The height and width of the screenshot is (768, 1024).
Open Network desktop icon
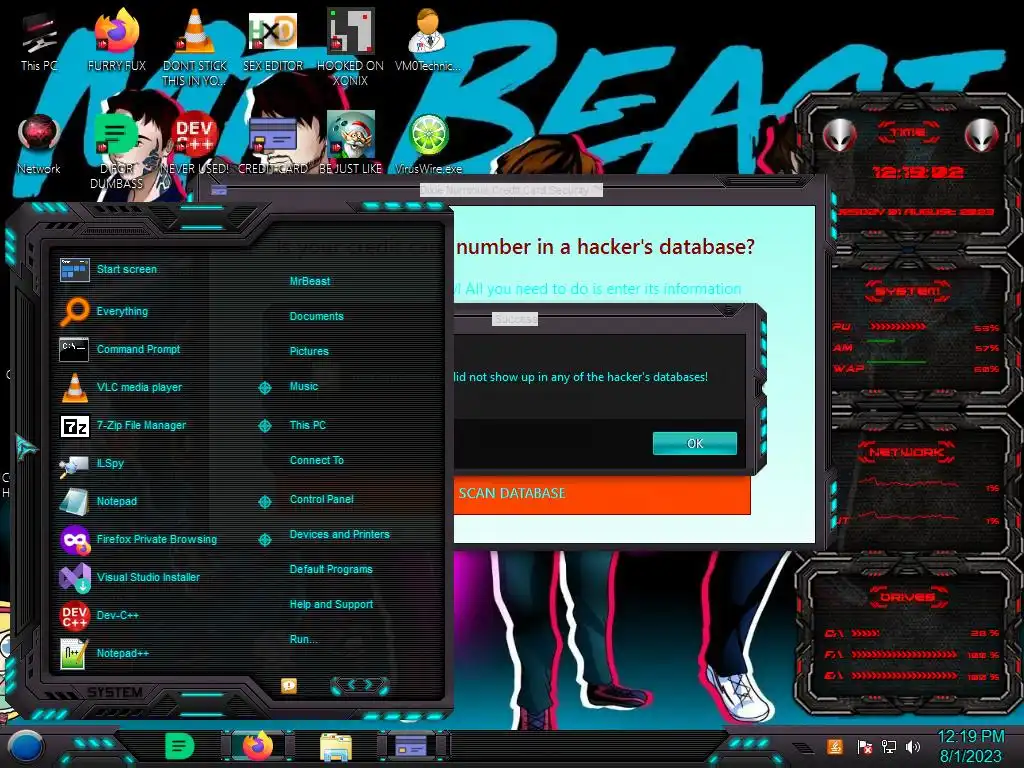(39, 144)
